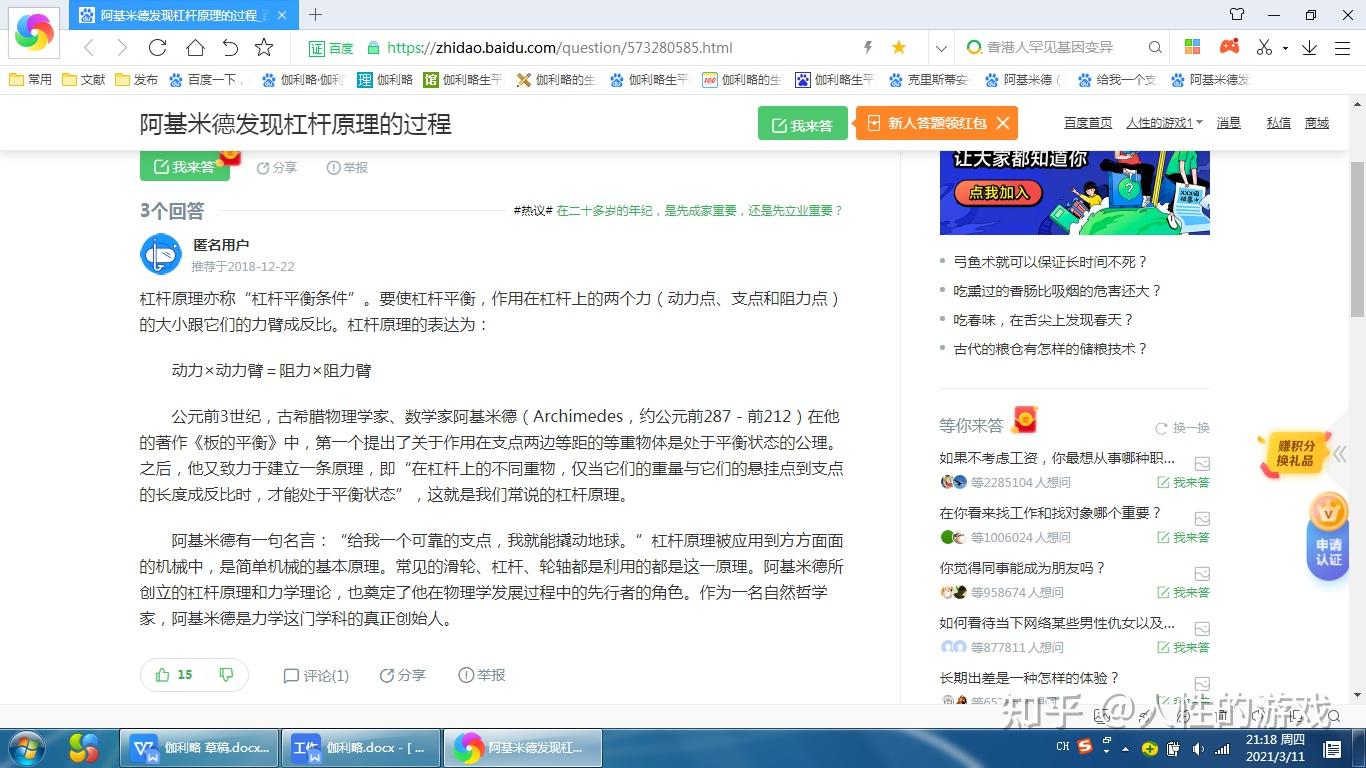Select the scissors screenshot tool

coord(1263,47)
